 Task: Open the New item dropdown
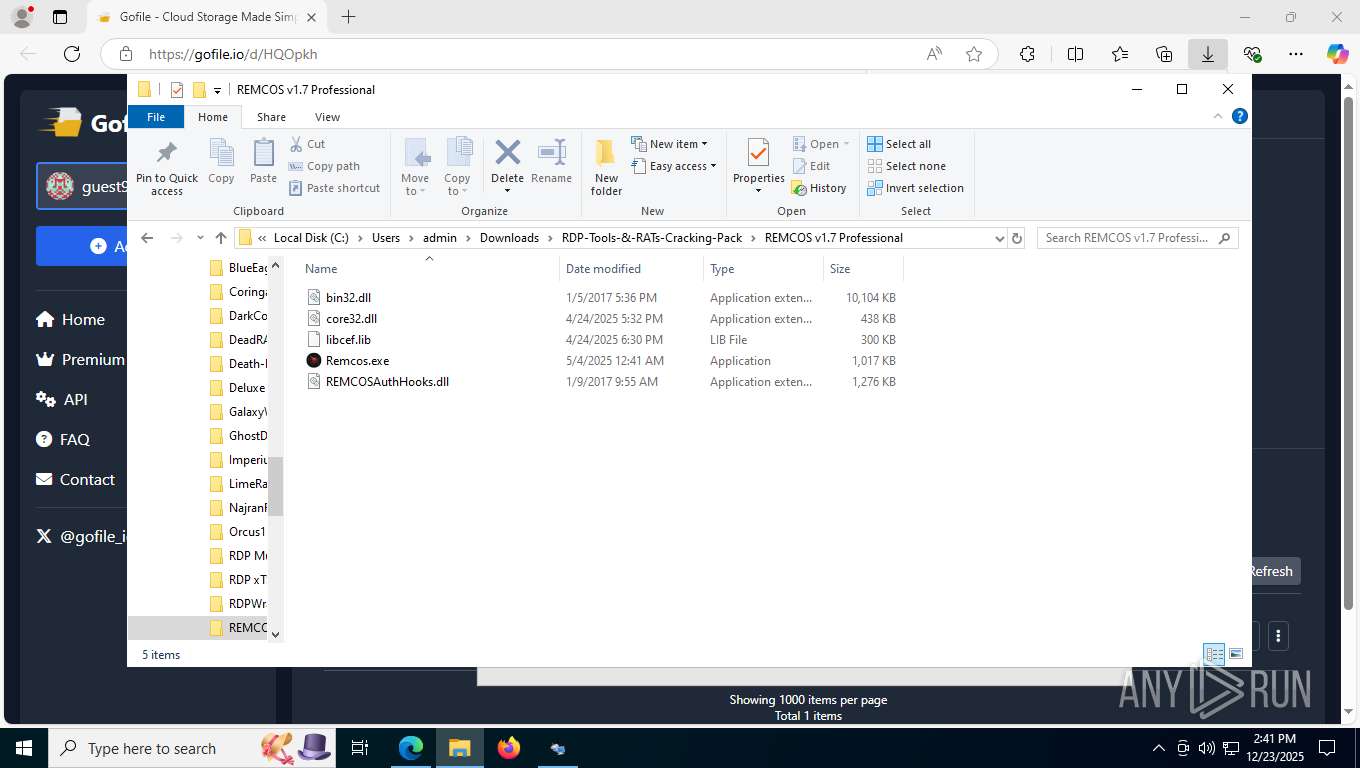pos(669,144)
